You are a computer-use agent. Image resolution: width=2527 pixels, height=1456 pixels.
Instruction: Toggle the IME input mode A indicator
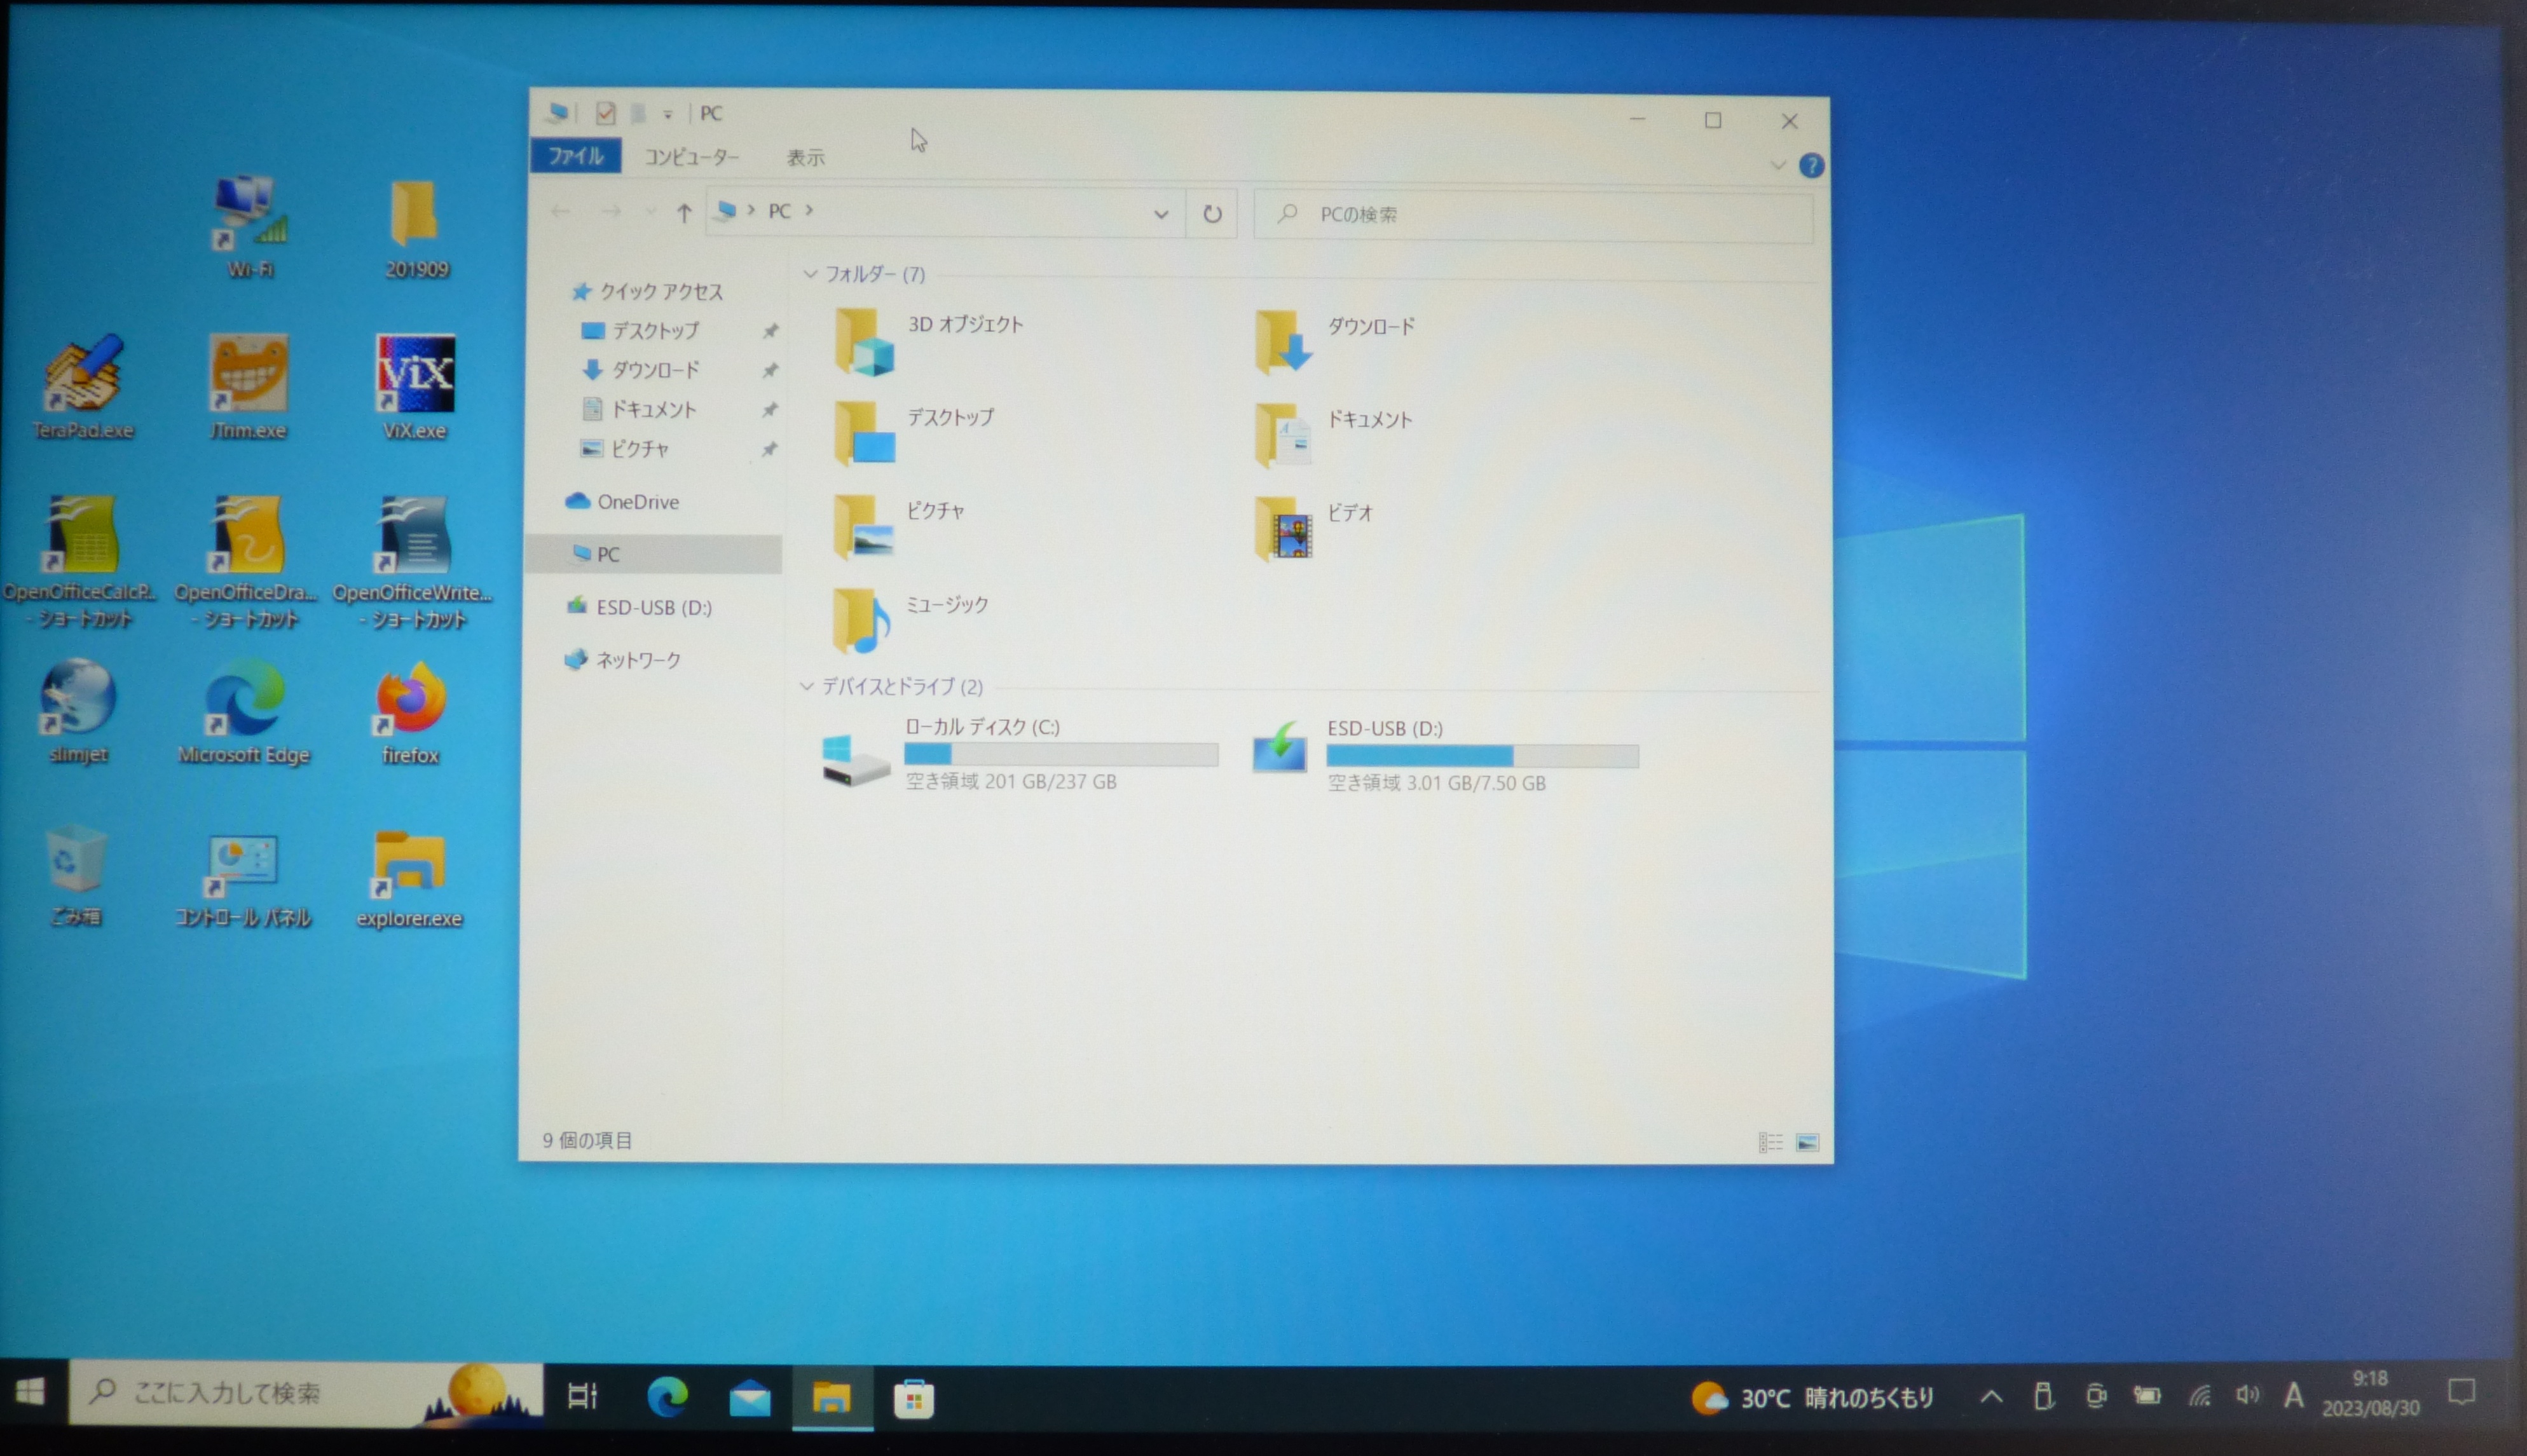2293,1395
